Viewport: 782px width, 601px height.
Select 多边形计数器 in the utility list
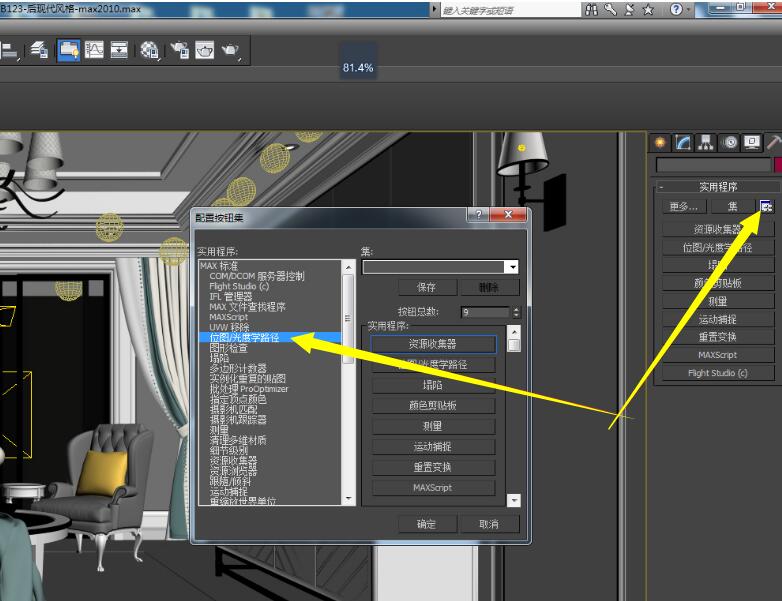click(x=238, y=369)
